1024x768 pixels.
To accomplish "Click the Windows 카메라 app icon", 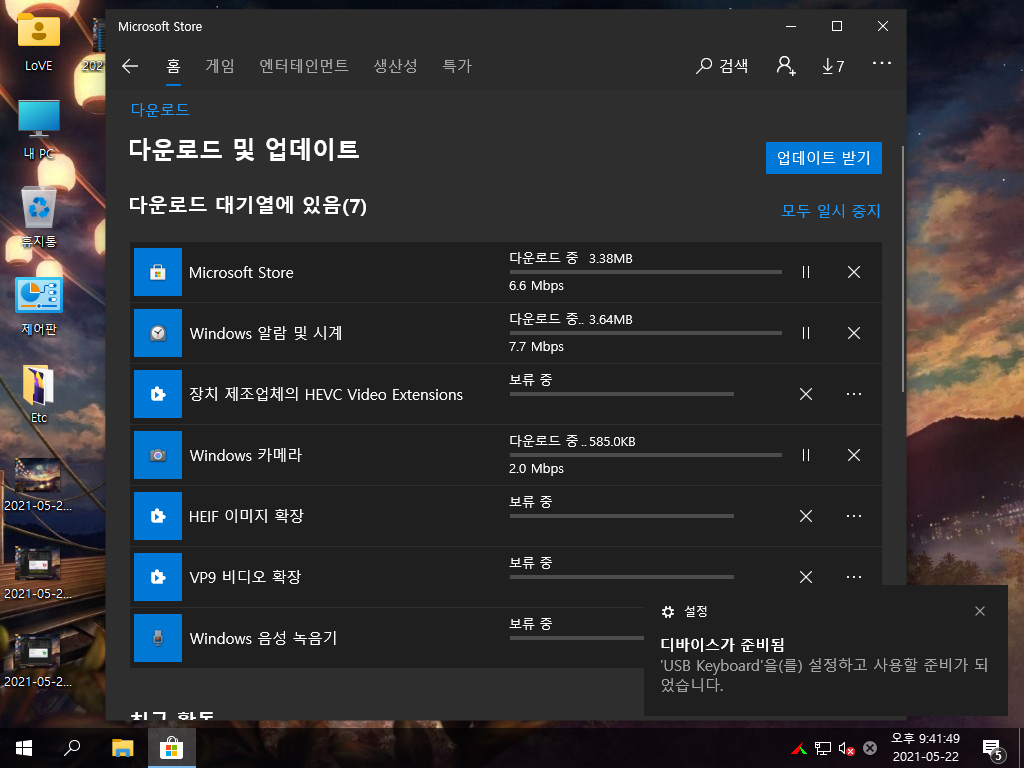I will pos(158,455).
